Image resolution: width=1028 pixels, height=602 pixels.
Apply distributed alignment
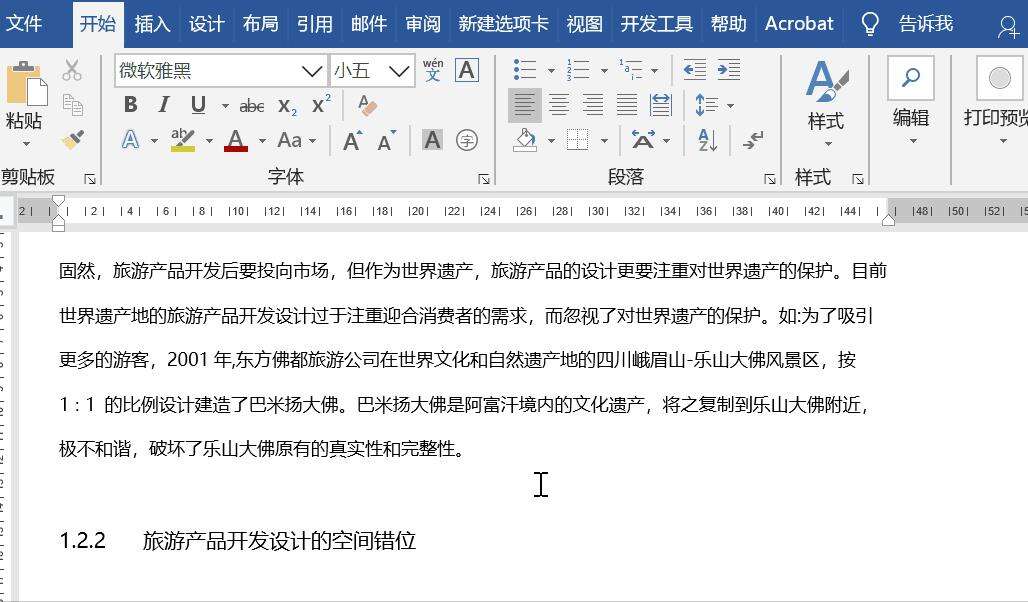click(x=661, y=105)
